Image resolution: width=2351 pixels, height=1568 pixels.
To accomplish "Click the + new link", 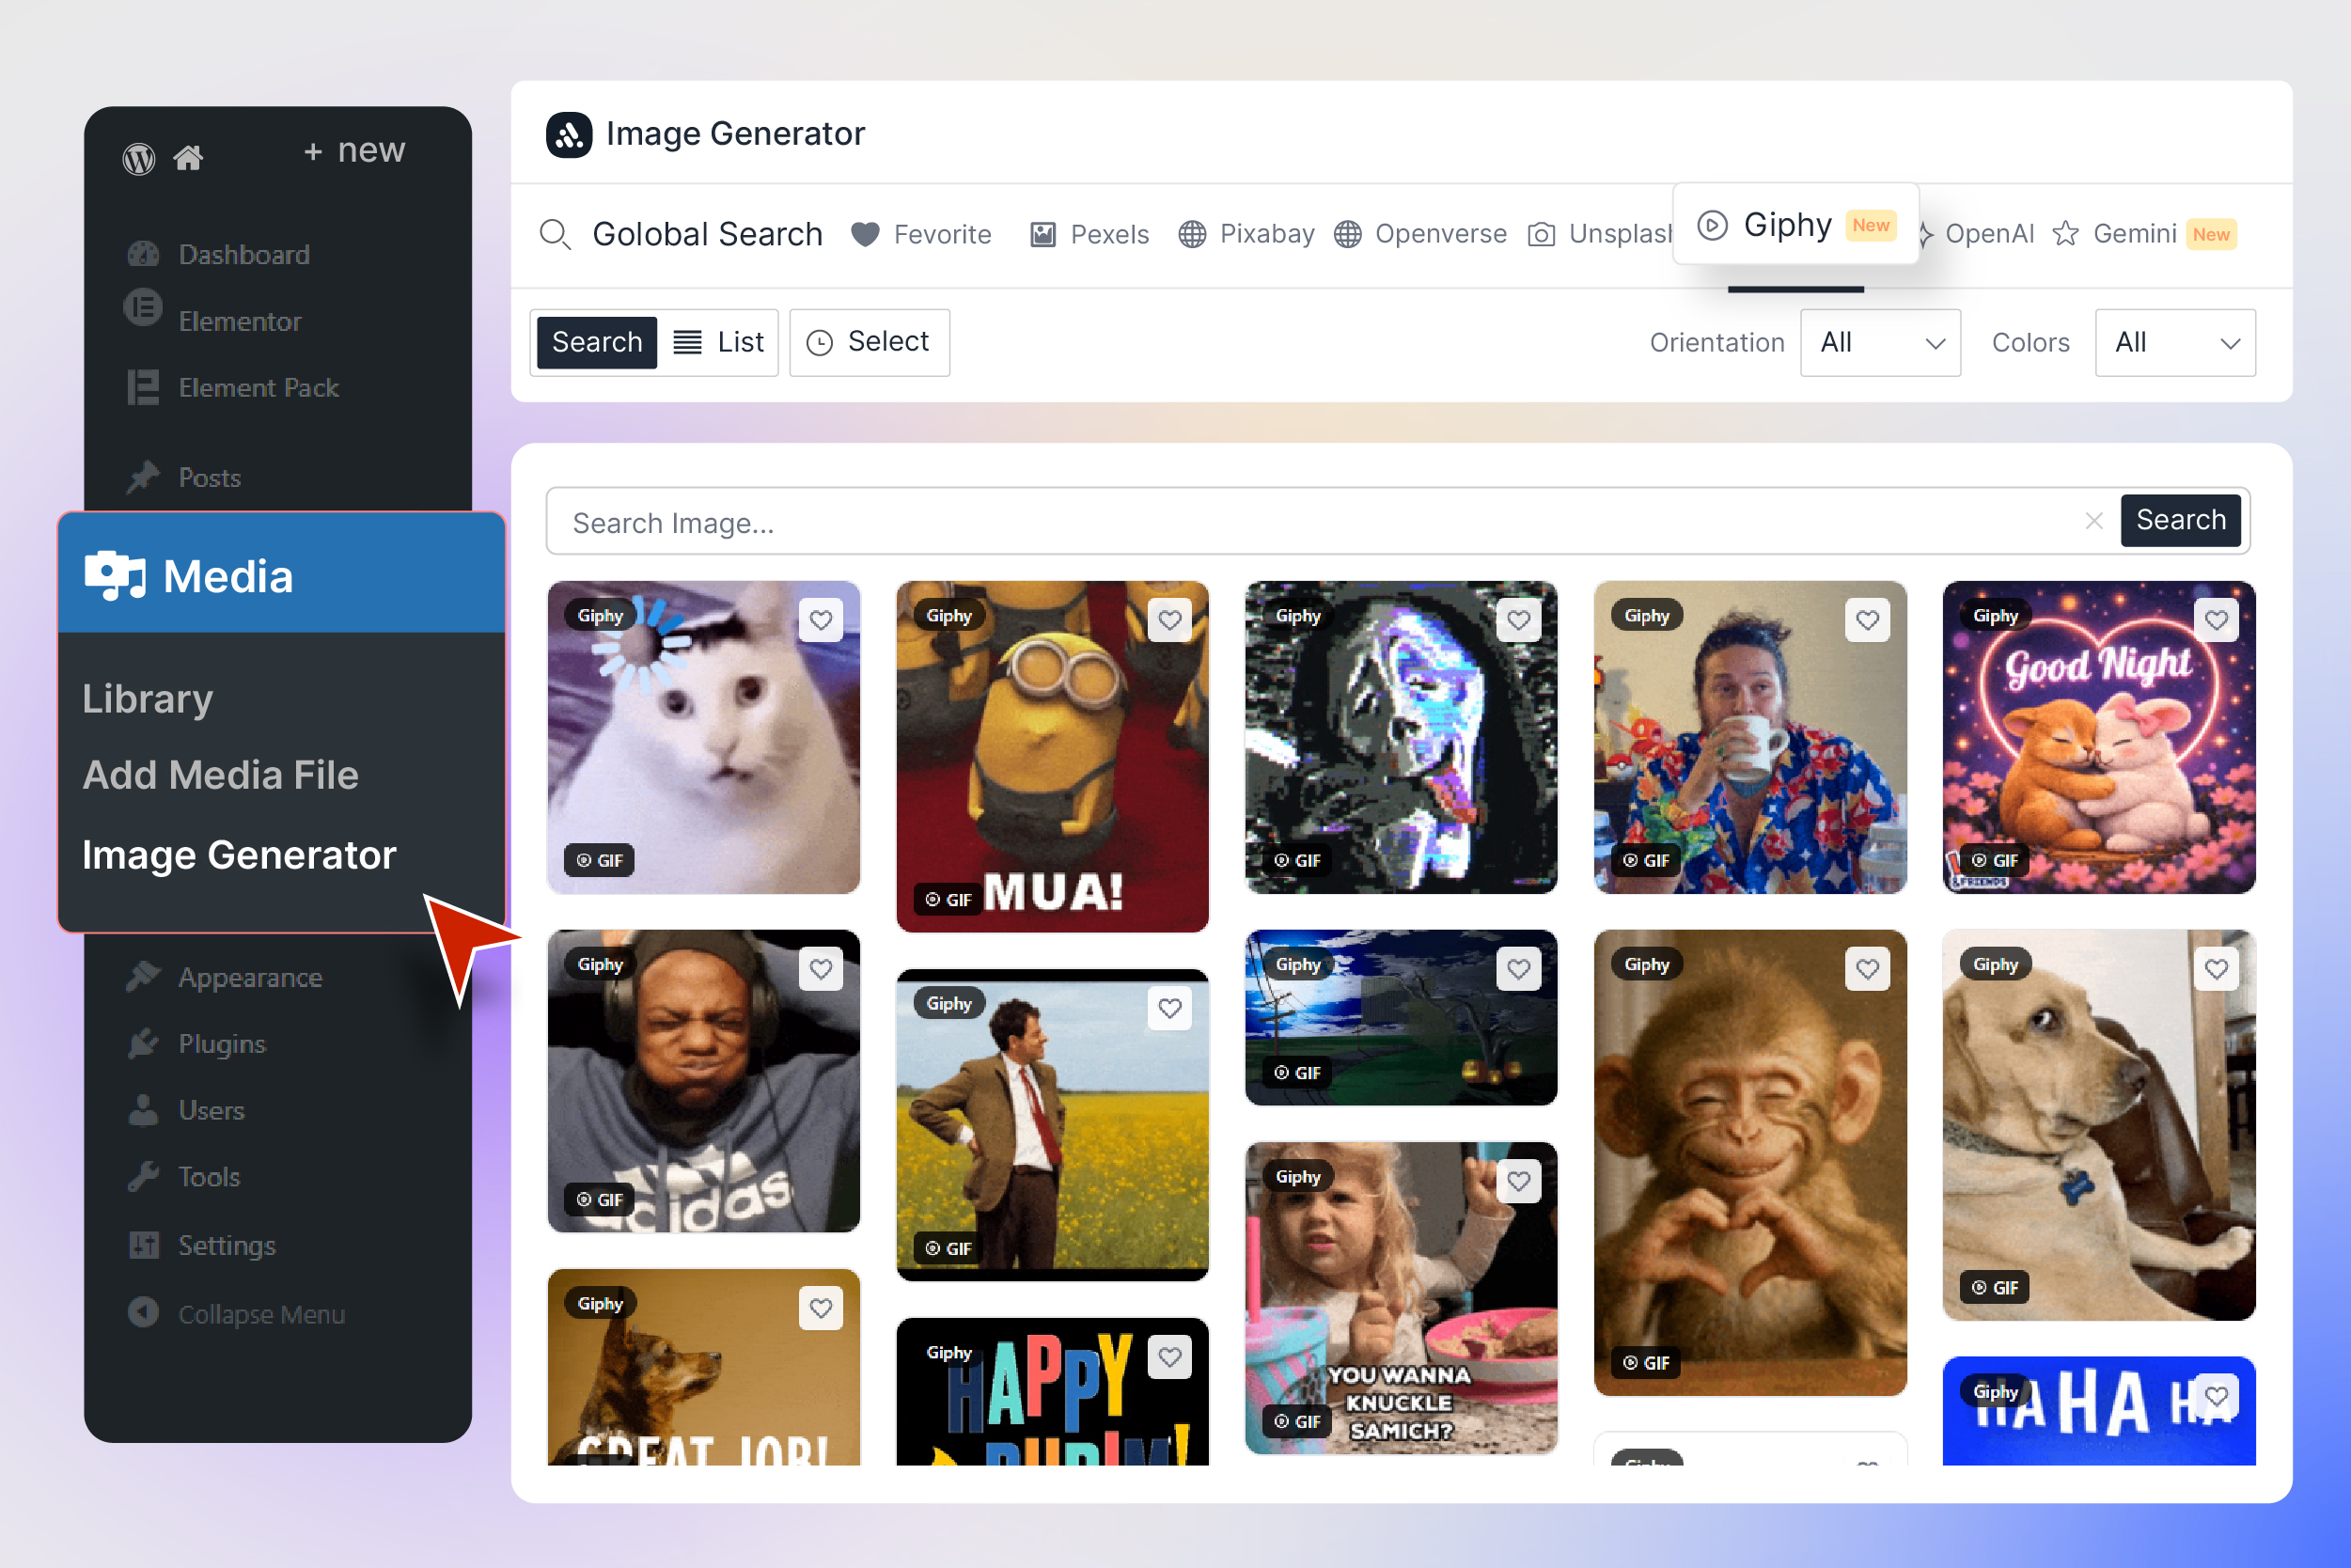I will [355, 150].
